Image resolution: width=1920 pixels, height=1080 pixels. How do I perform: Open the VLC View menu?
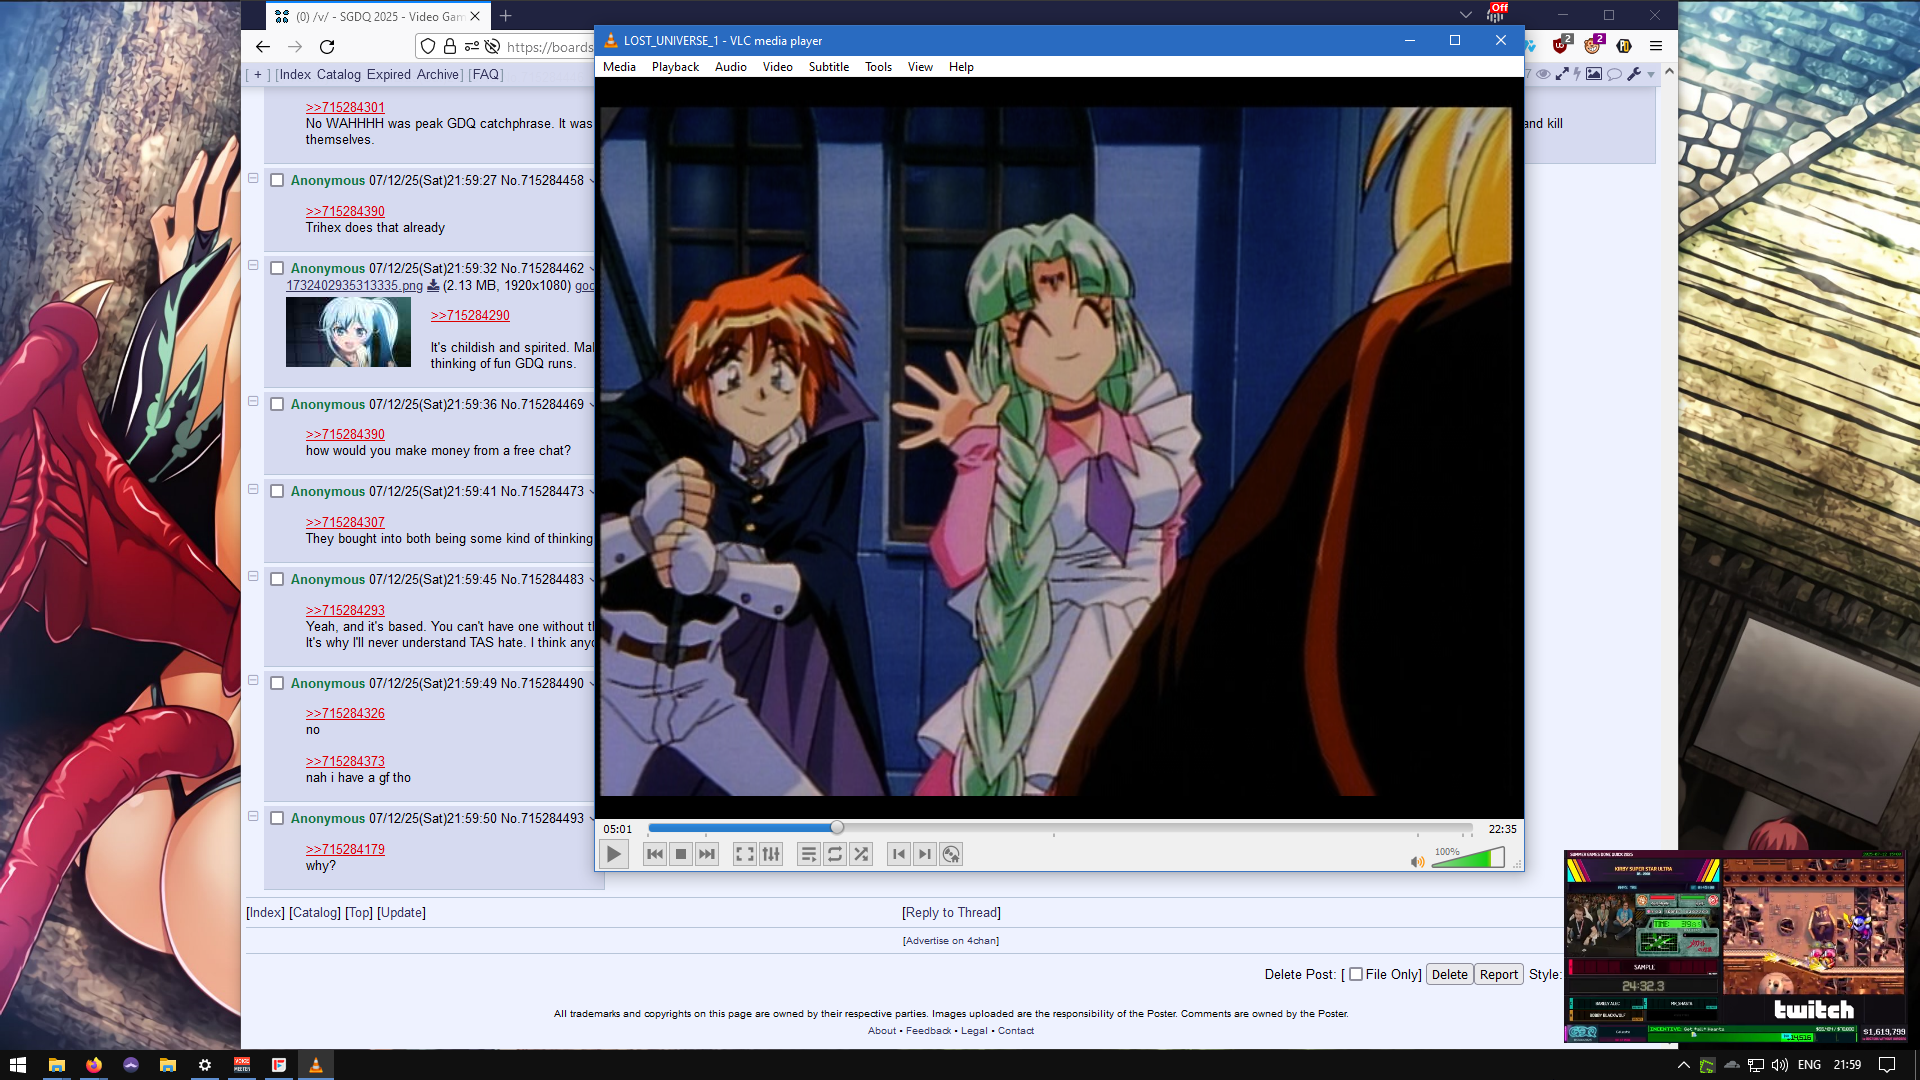click(x=920, y=67)
